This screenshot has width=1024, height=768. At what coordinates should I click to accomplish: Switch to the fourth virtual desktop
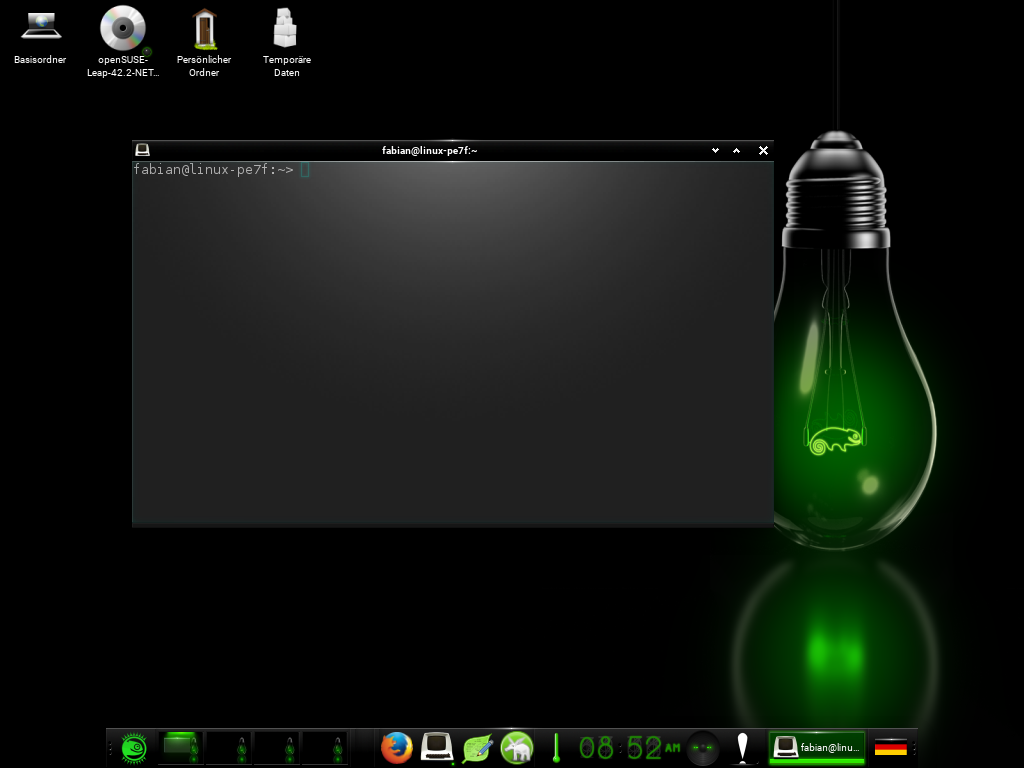(324, 747)
